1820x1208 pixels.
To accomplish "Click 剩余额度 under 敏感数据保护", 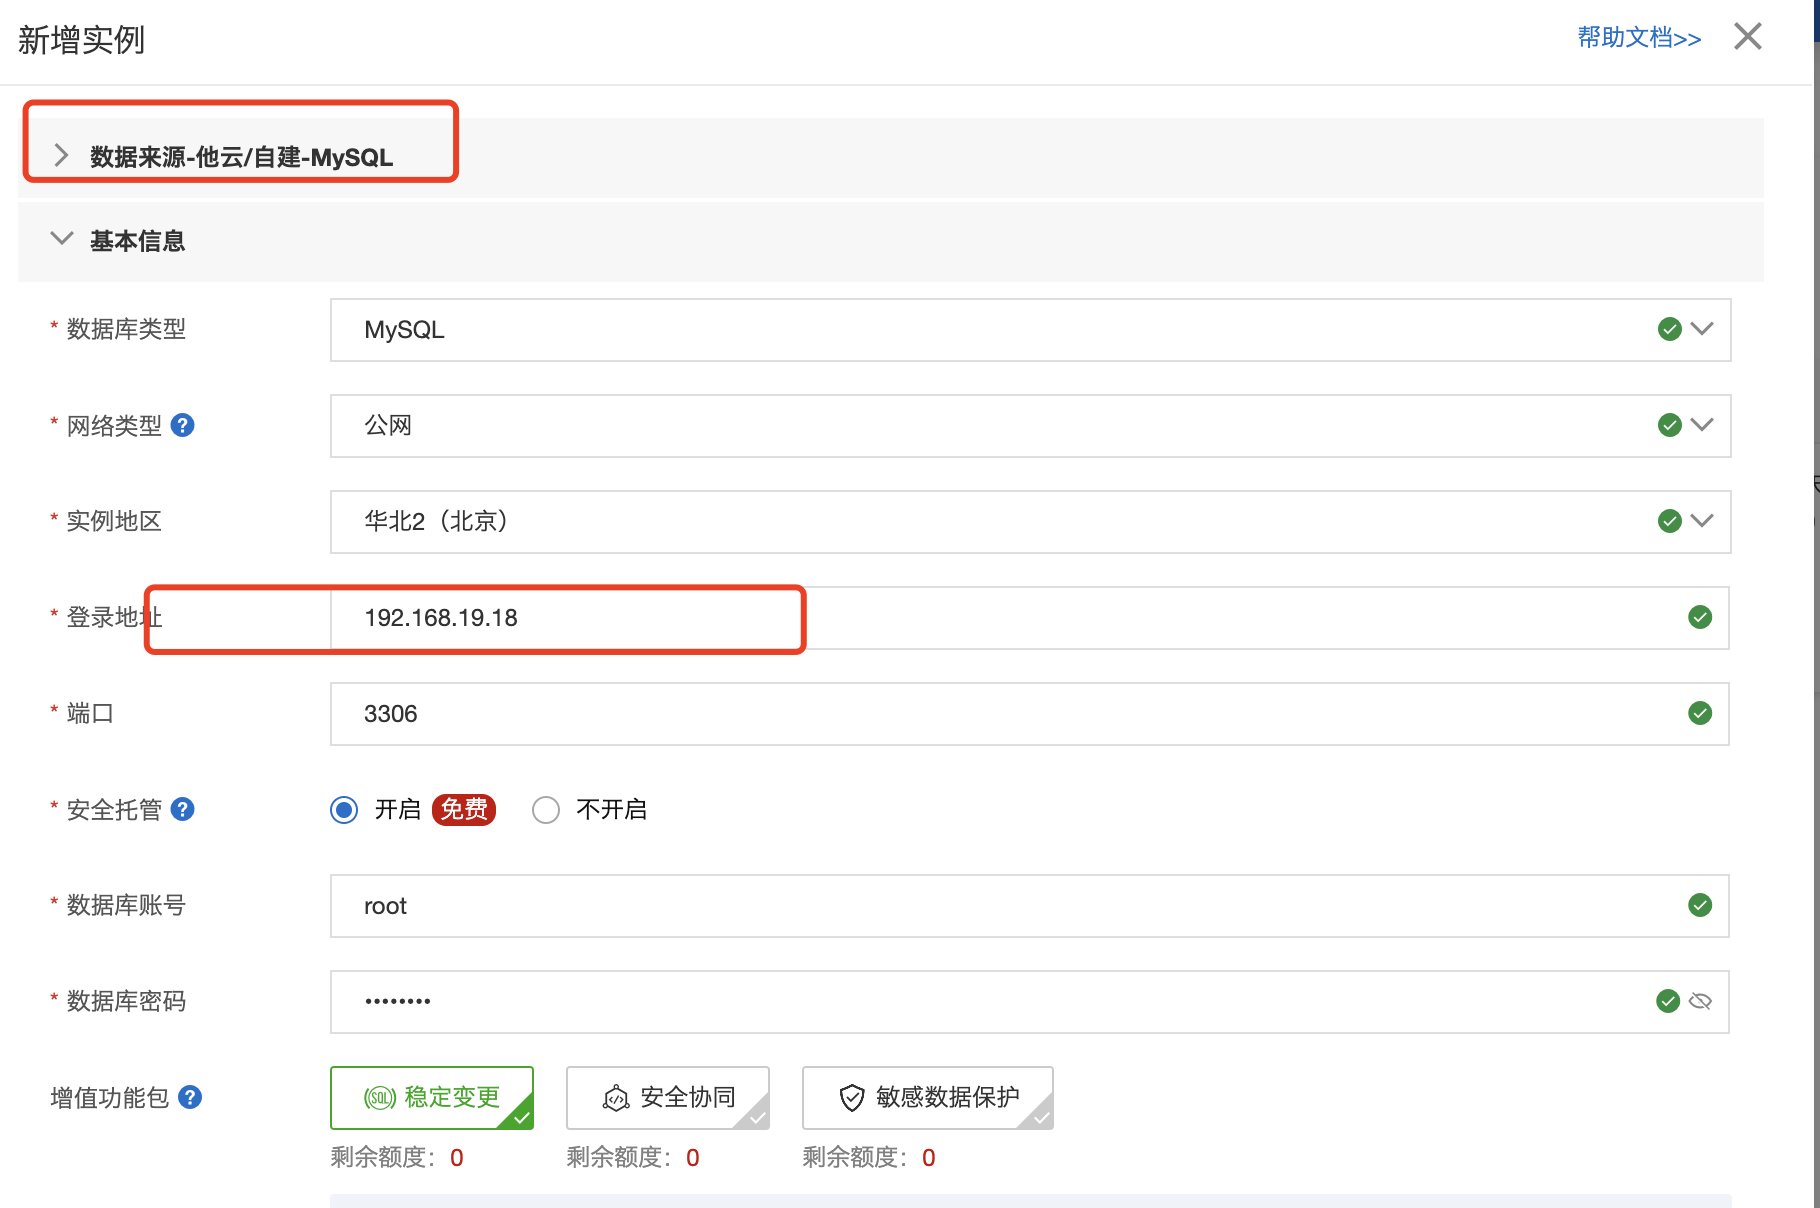I will click(869, 1158).
